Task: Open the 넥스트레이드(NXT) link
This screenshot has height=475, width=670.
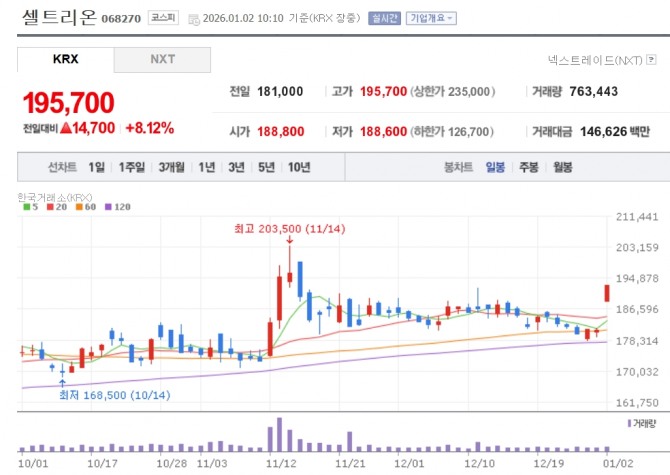Action: coord(595,60)
